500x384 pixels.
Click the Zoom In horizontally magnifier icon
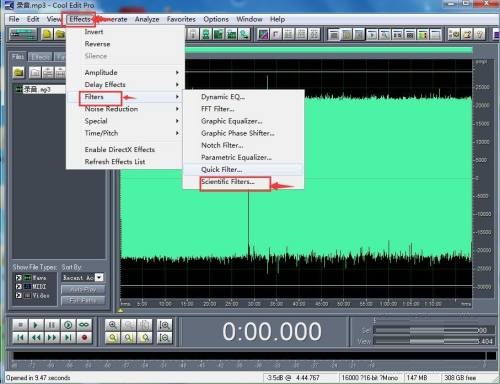(113, 324)
